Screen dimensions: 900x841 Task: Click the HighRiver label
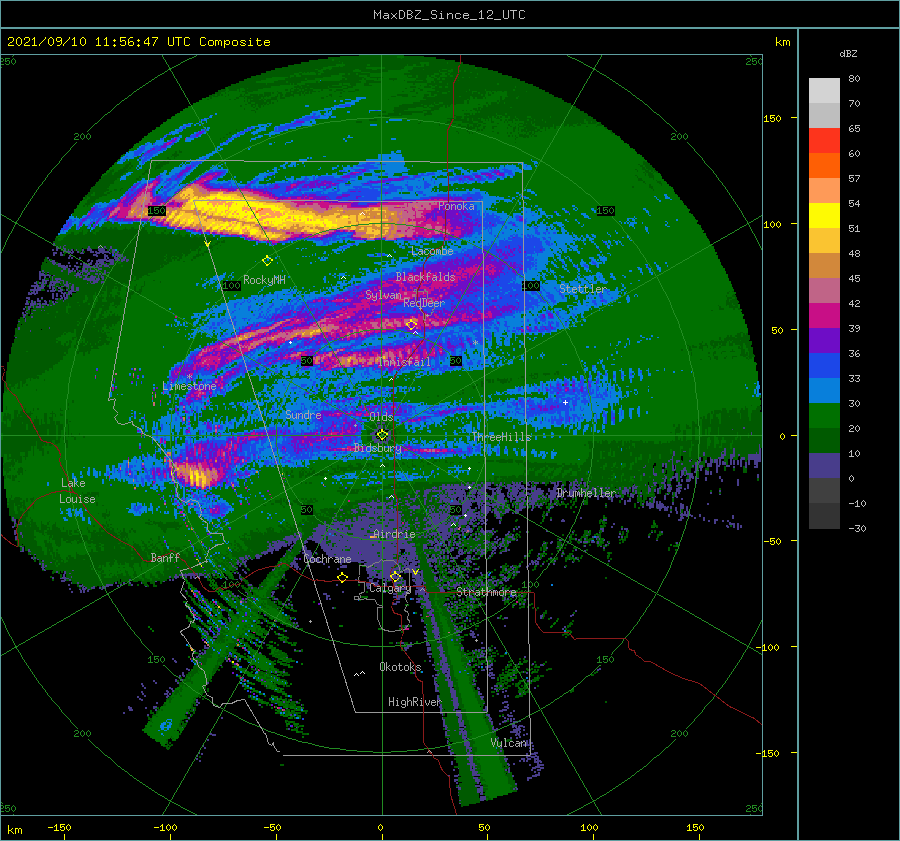415,702
